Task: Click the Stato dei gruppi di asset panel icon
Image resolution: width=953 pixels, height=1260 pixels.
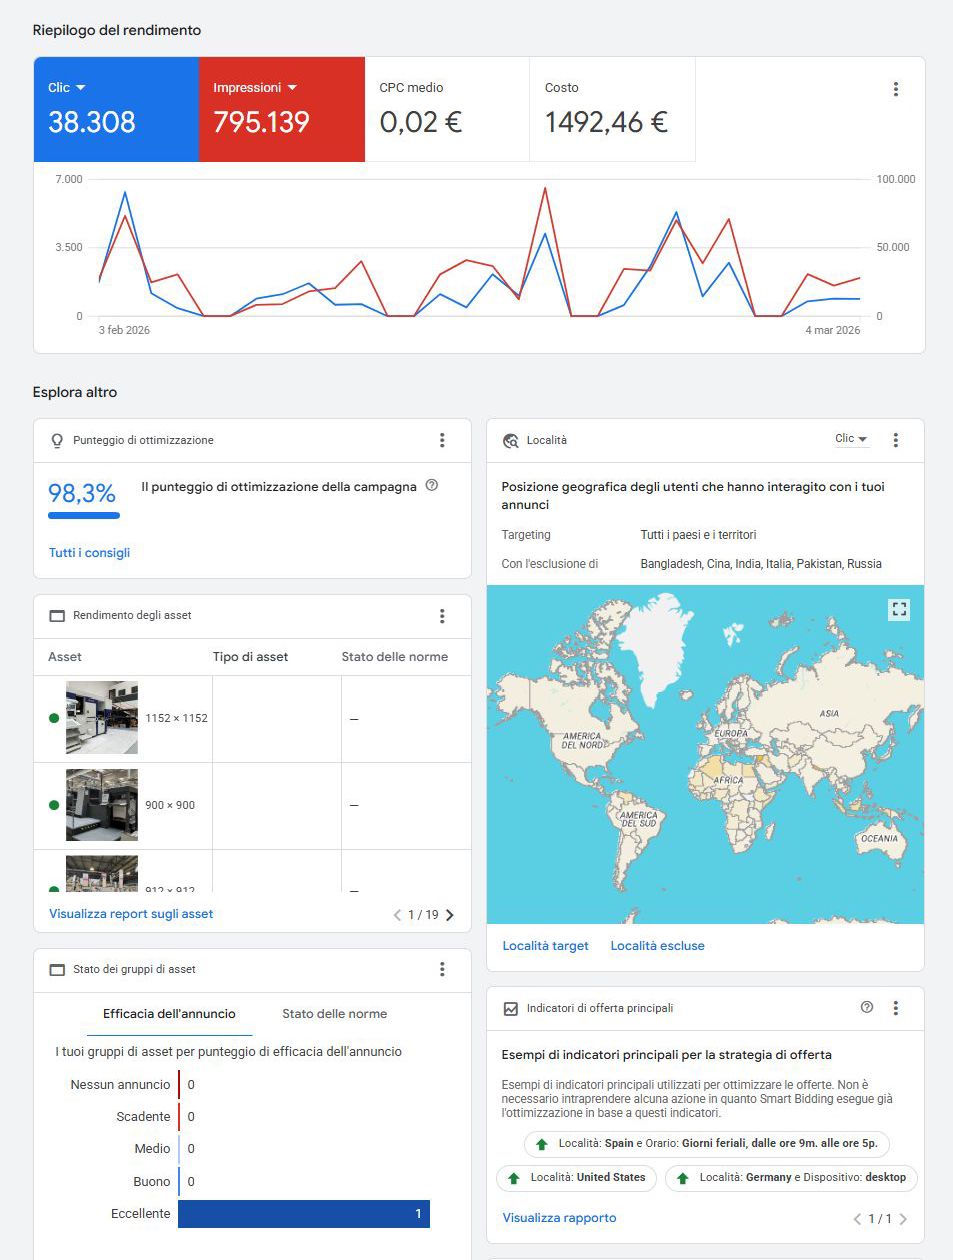Action: pos(56,970)
